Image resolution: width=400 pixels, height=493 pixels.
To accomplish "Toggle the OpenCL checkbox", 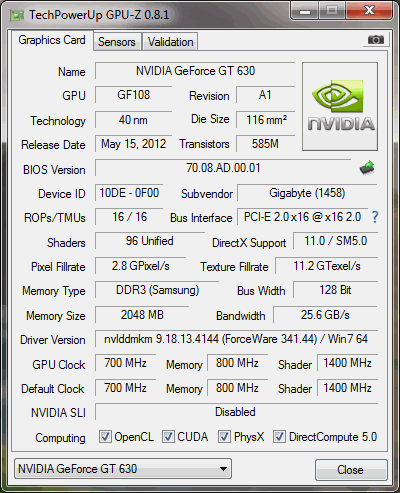I will click(105, 436).
